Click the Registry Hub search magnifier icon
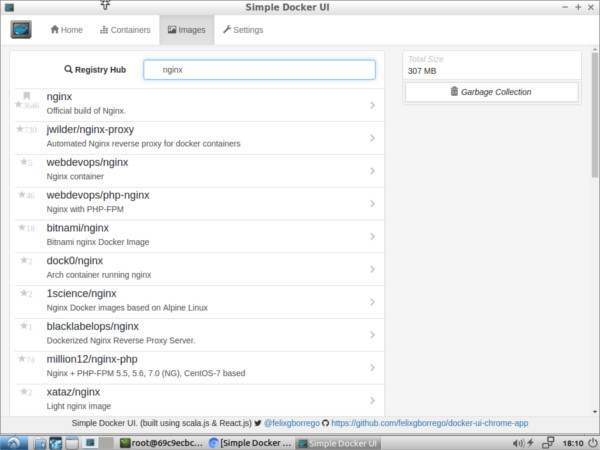600x450 pixels. 68,69
